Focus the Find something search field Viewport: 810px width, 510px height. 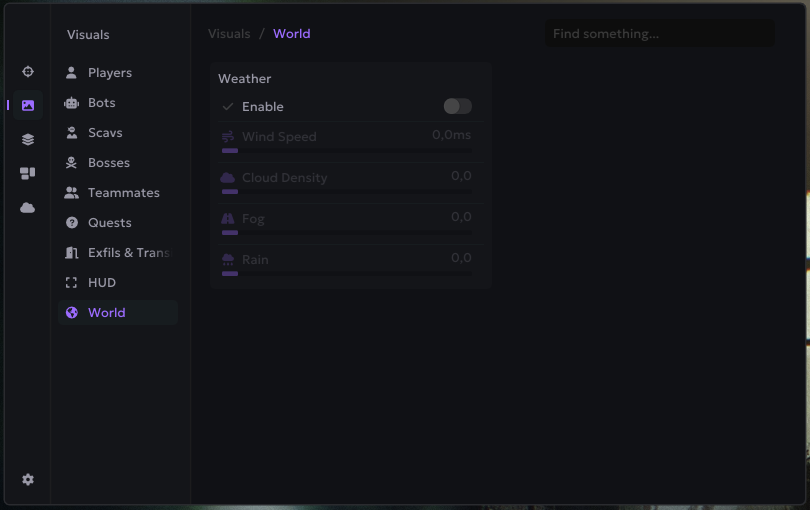[x=659, y=34]
